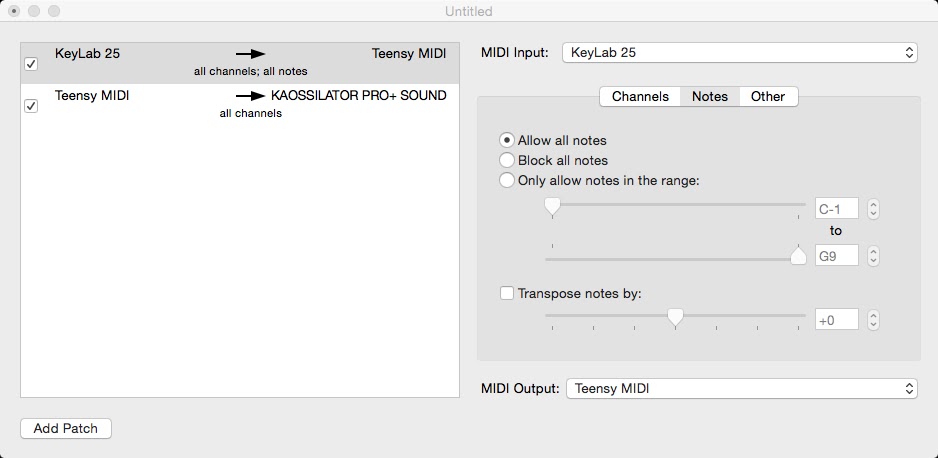Viewport: 938px width, 458px height.
Task: Click the highest note slider thumb
Action: coord(798,256)
